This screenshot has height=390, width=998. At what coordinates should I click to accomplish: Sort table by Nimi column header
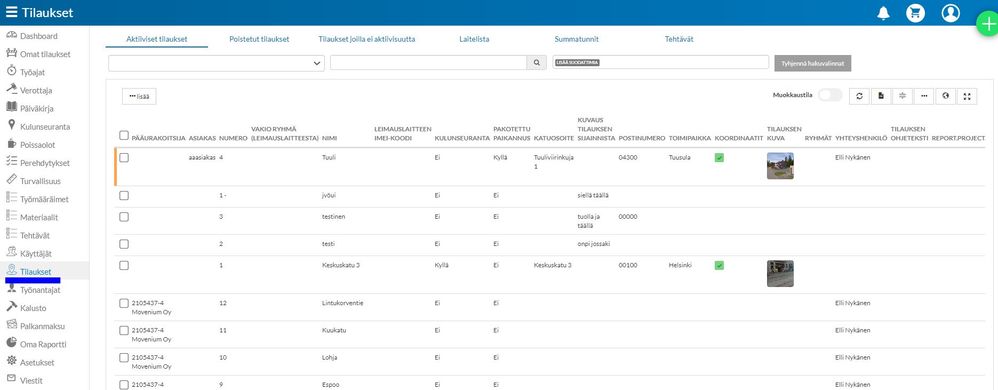click(330, 137)
